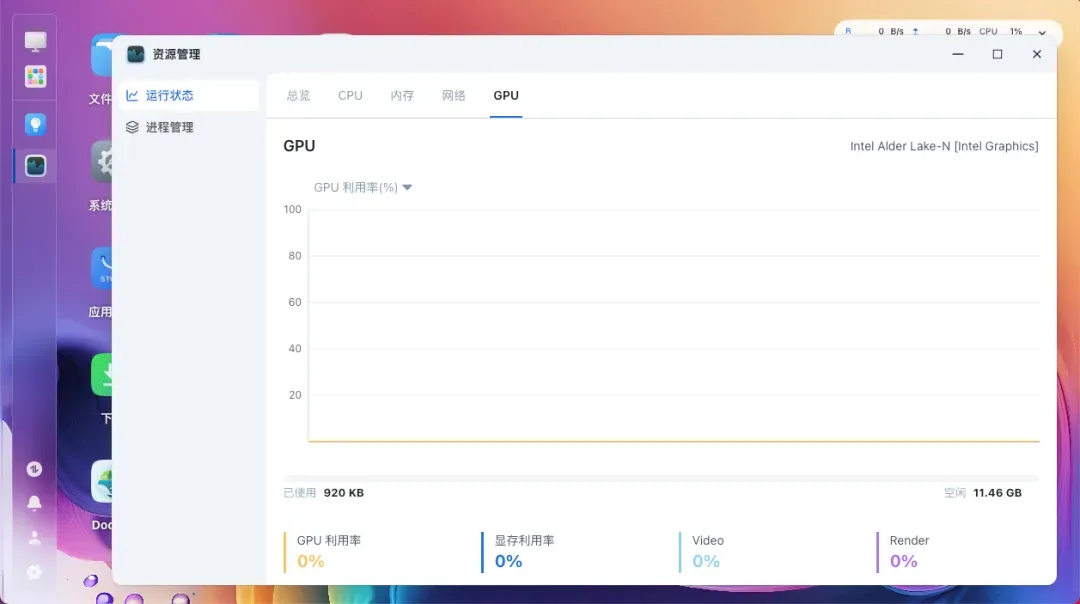Open the notification bell in dock

[x=35, y=503]
